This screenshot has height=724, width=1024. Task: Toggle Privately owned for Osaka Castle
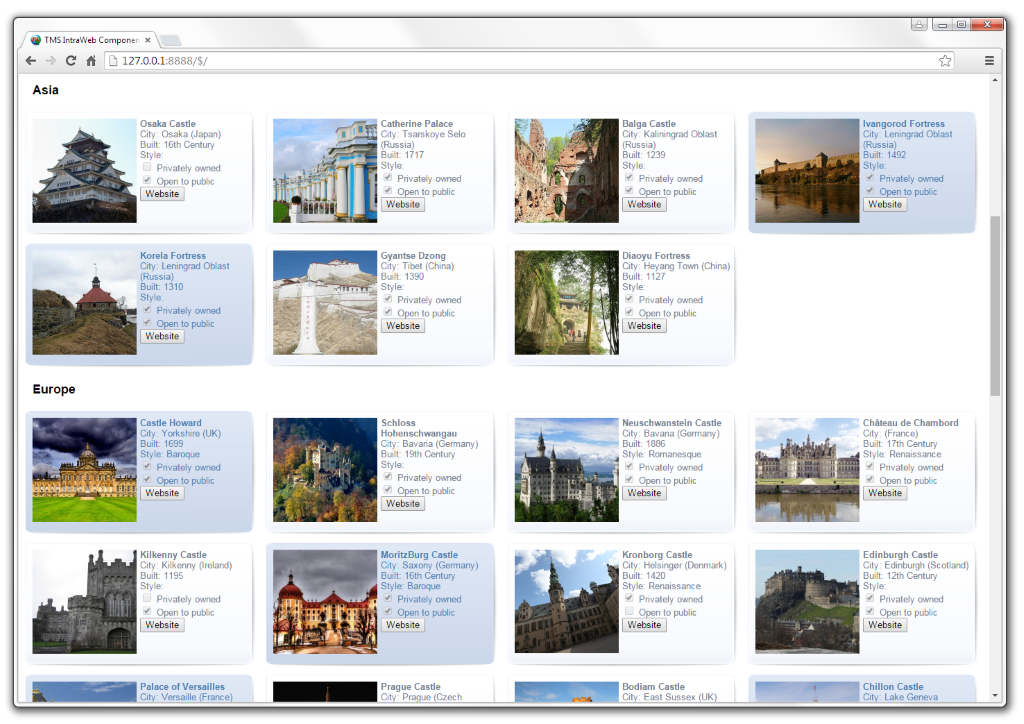(147, 168)
